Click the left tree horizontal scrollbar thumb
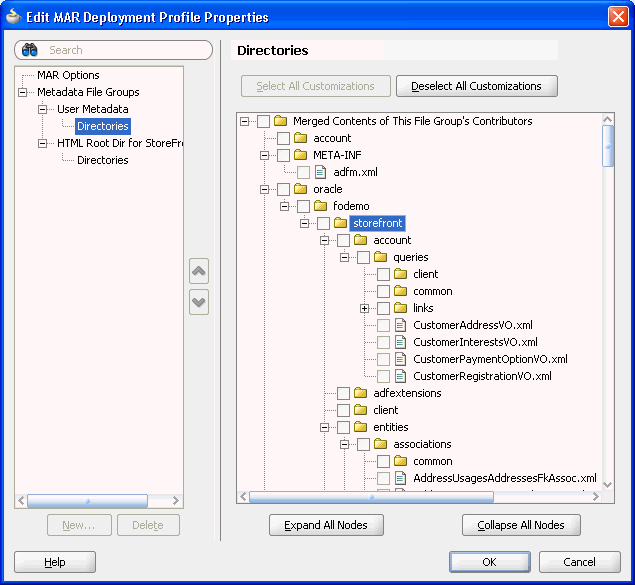The image size is (635, 585). (x=87, y=501)
